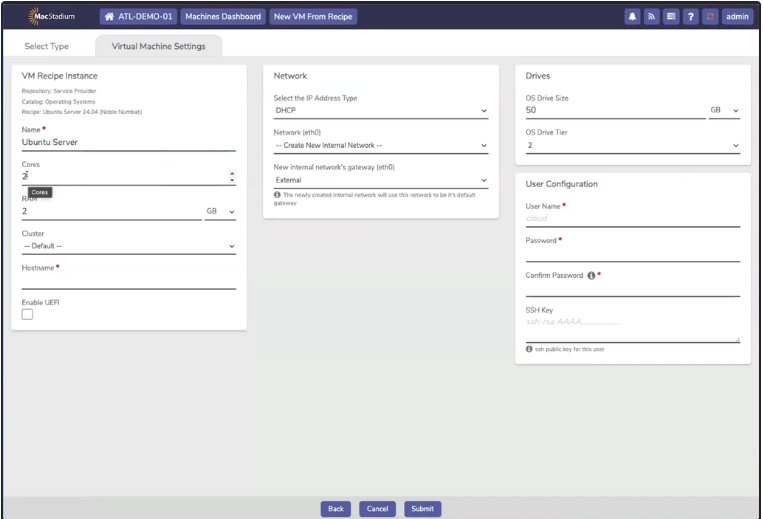
Task: Submit the VM settings form
Action: click(422, 509)
